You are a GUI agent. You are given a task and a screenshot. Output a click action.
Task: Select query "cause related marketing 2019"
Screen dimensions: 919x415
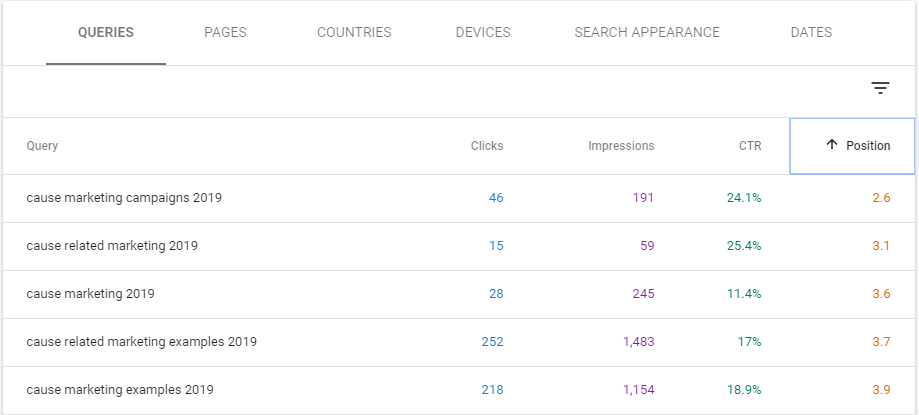[x=112, y=246]
